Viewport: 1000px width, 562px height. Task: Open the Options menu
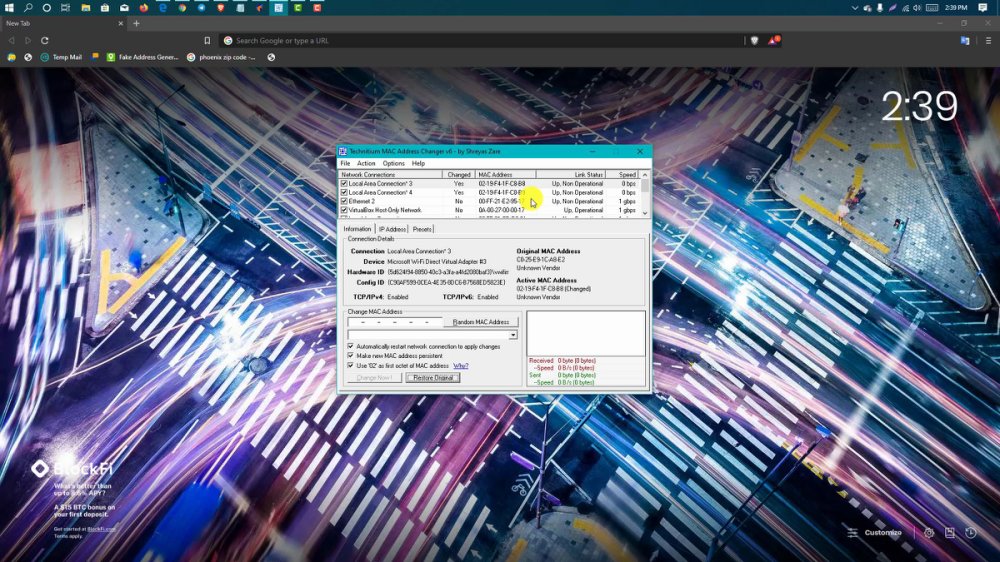coord(393,163)
